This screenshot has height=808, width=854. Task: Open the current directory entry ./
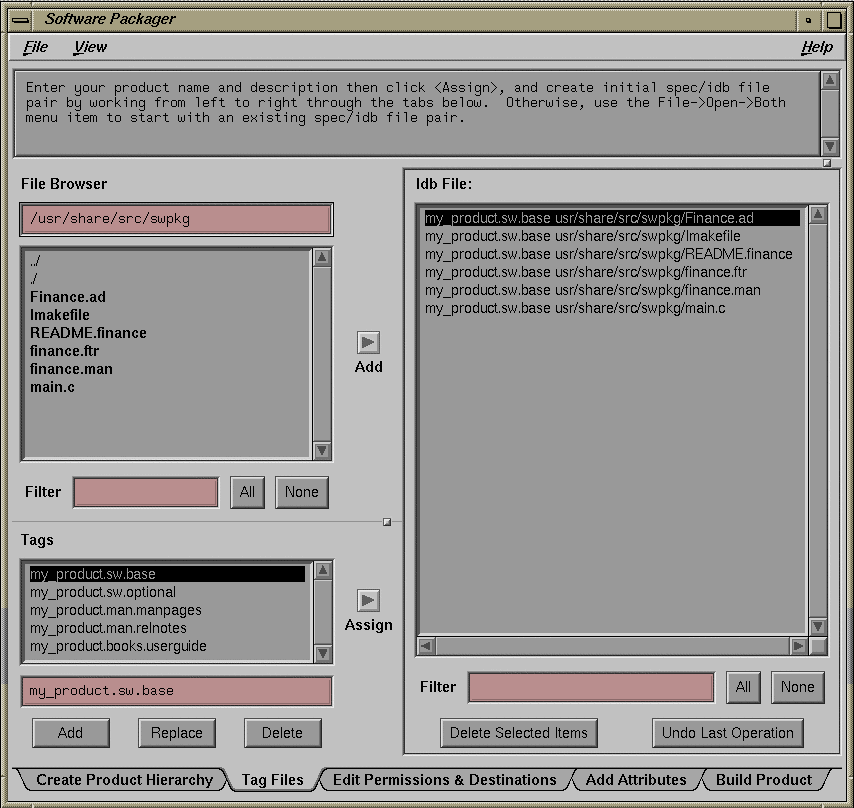click(x=34, y=278)
